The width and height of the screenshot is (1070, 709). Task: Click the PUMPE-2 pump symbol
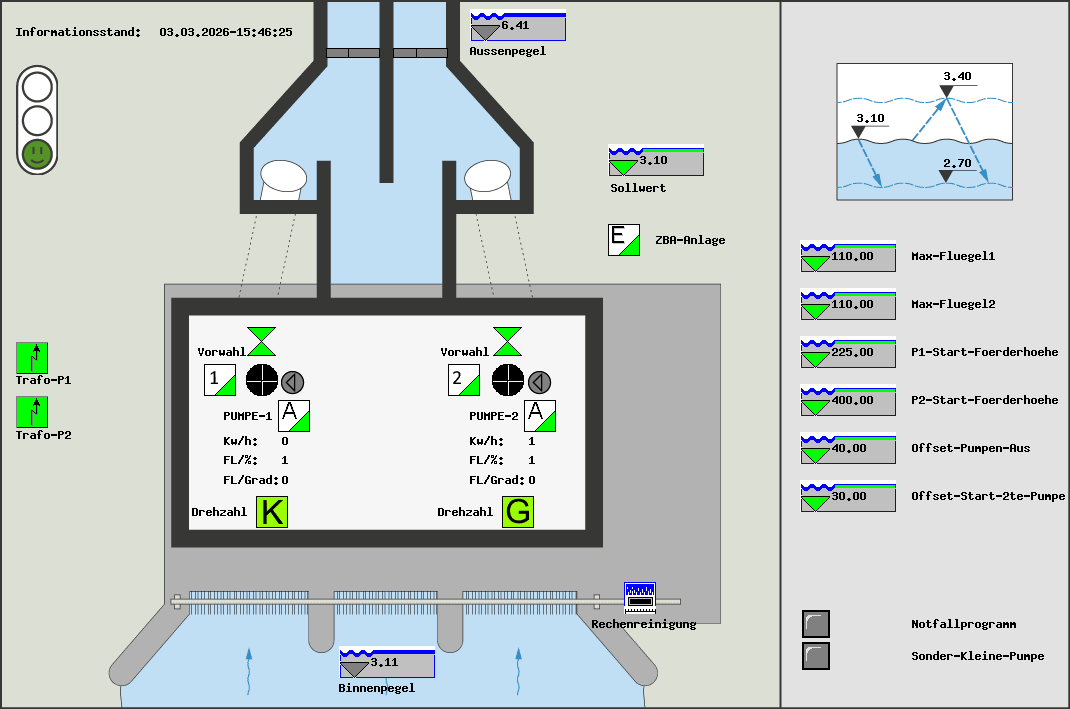[x=508, y=380]
